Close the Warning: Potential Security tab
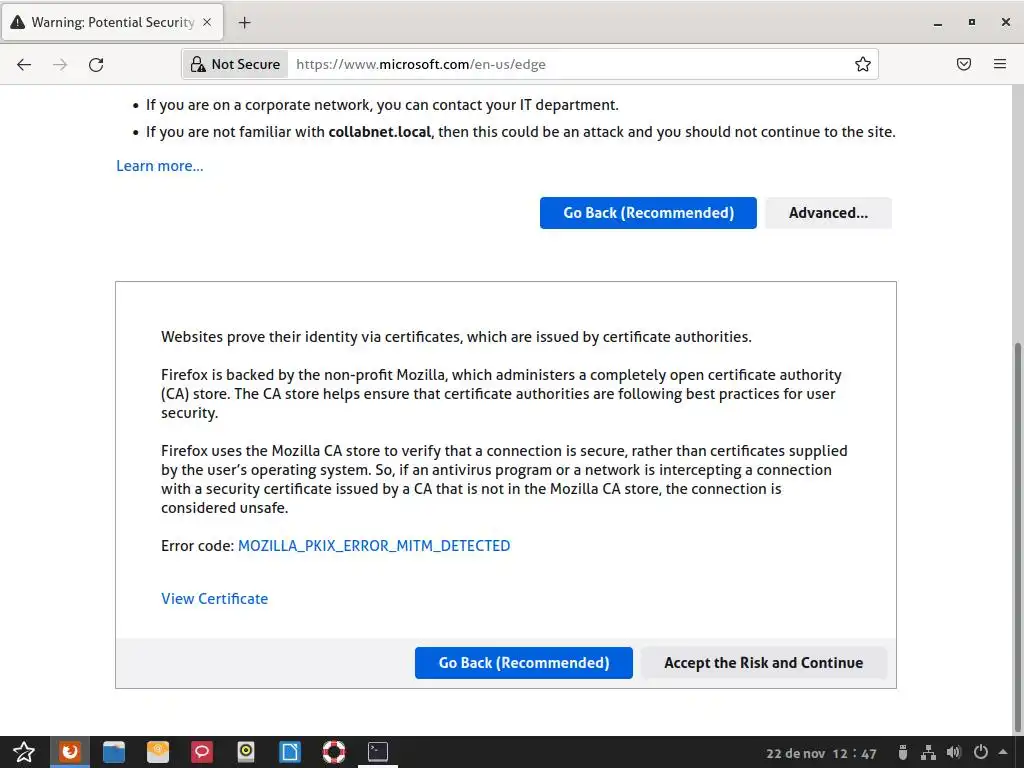 coord(207,22)
